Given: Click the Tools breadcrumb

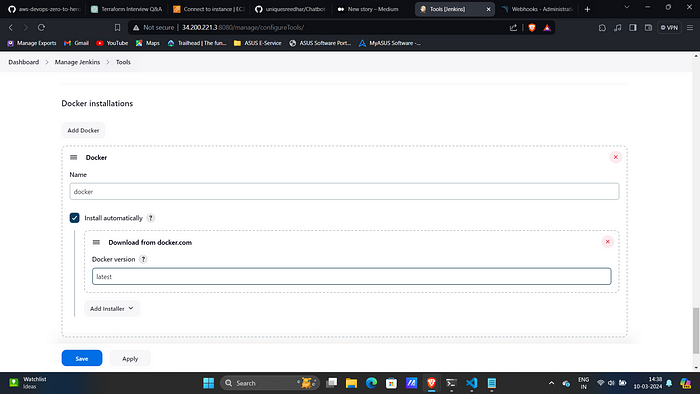Looking at the screenshot, I should (x=123, y=62).
